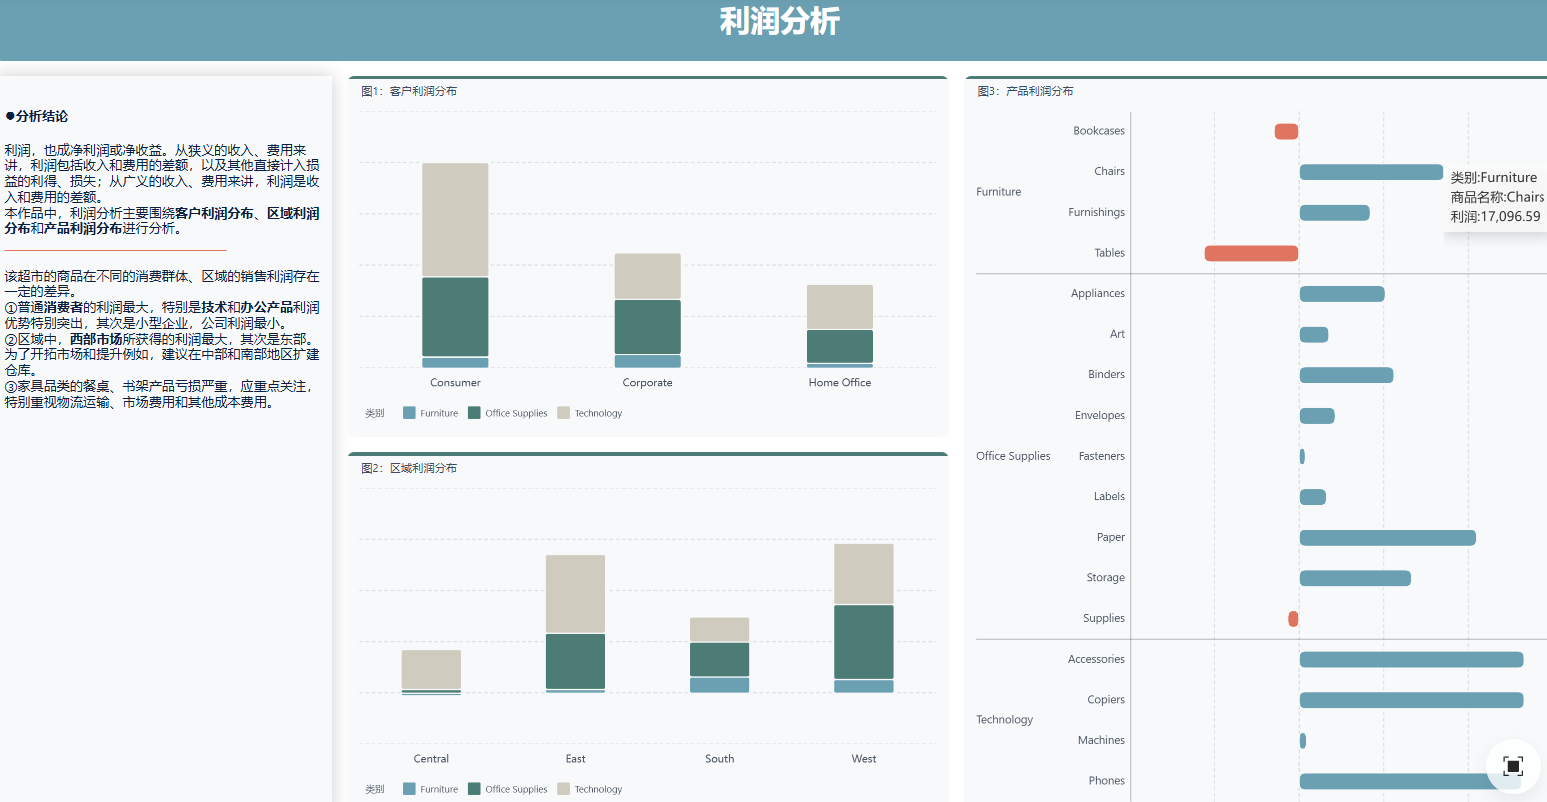Click the Furnishings profit bar
The width and height of the screenshot is (1547, 802).
(1334, 213)
